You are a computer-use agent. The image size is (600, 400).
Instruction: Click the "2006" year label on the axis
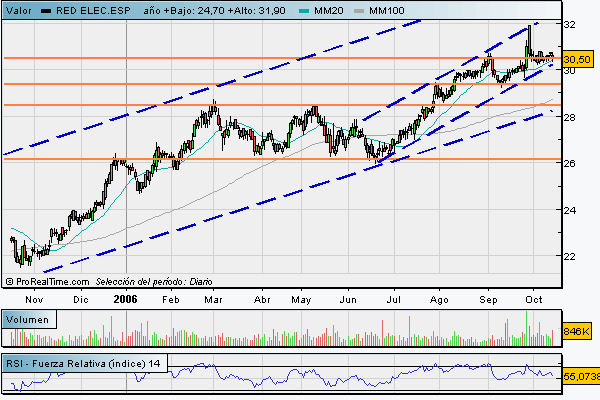[125, 299]
